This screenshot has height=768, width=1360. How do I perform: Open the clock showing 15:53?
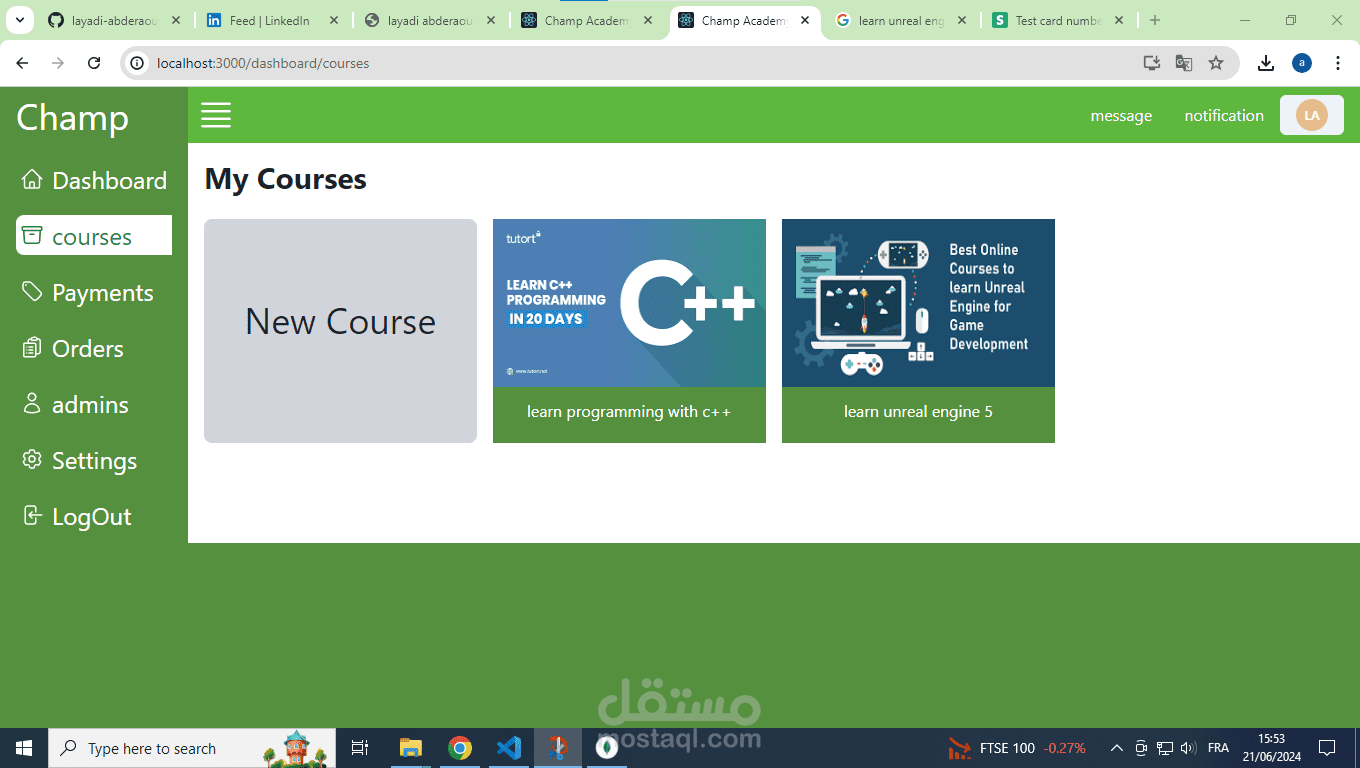[1271, 748]
